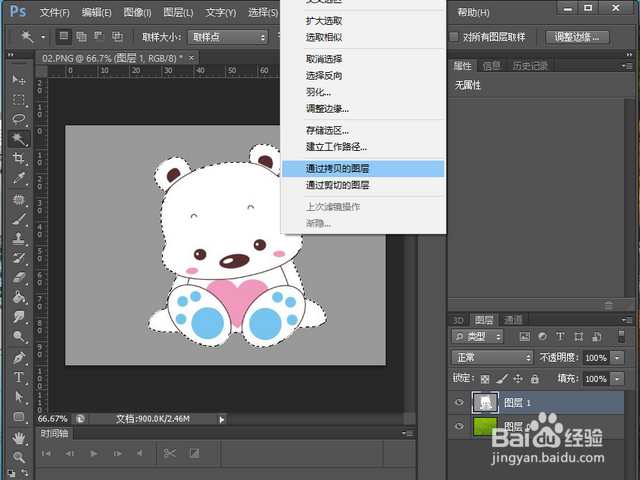This screenshot has width=640, height=480.
Task: Select the Hand tool
Action: point(19,438)
